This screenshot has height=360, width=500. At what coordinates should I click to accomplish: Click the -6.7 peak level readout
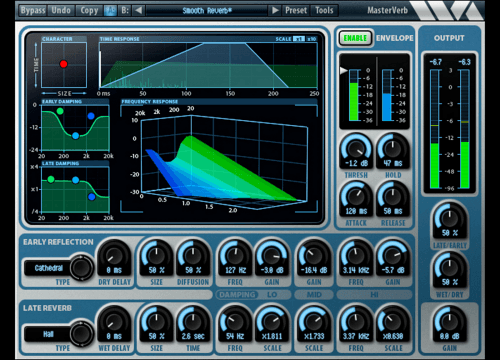pyautogui.click(x=435, y=62)
